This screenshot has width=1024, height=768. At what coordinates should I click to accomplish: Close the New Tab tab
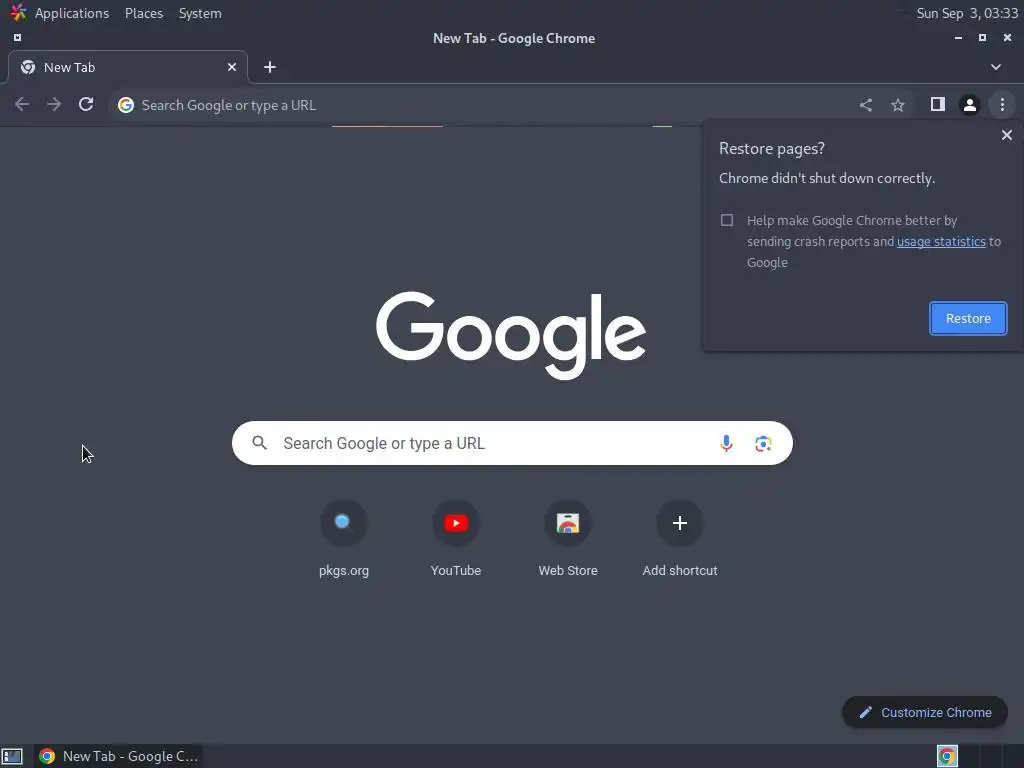[x=231, y=67]
